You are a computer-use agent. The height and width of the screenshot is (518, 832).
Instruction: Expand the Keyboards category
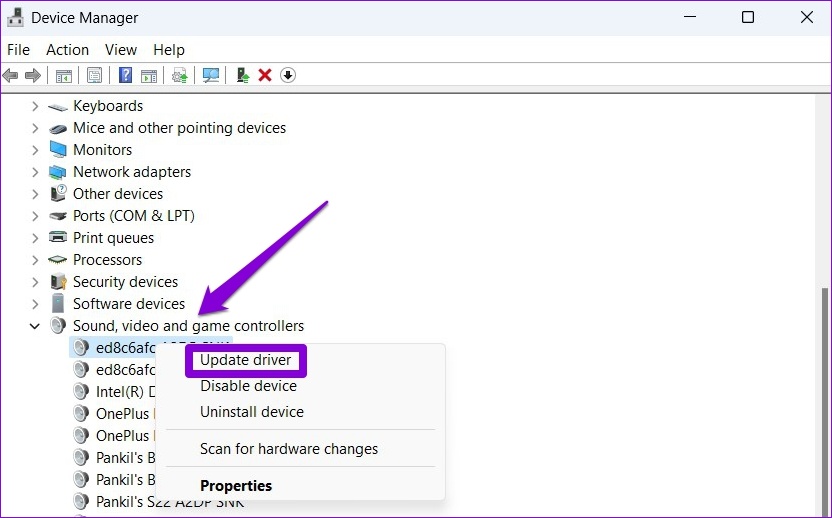[35, 106]
